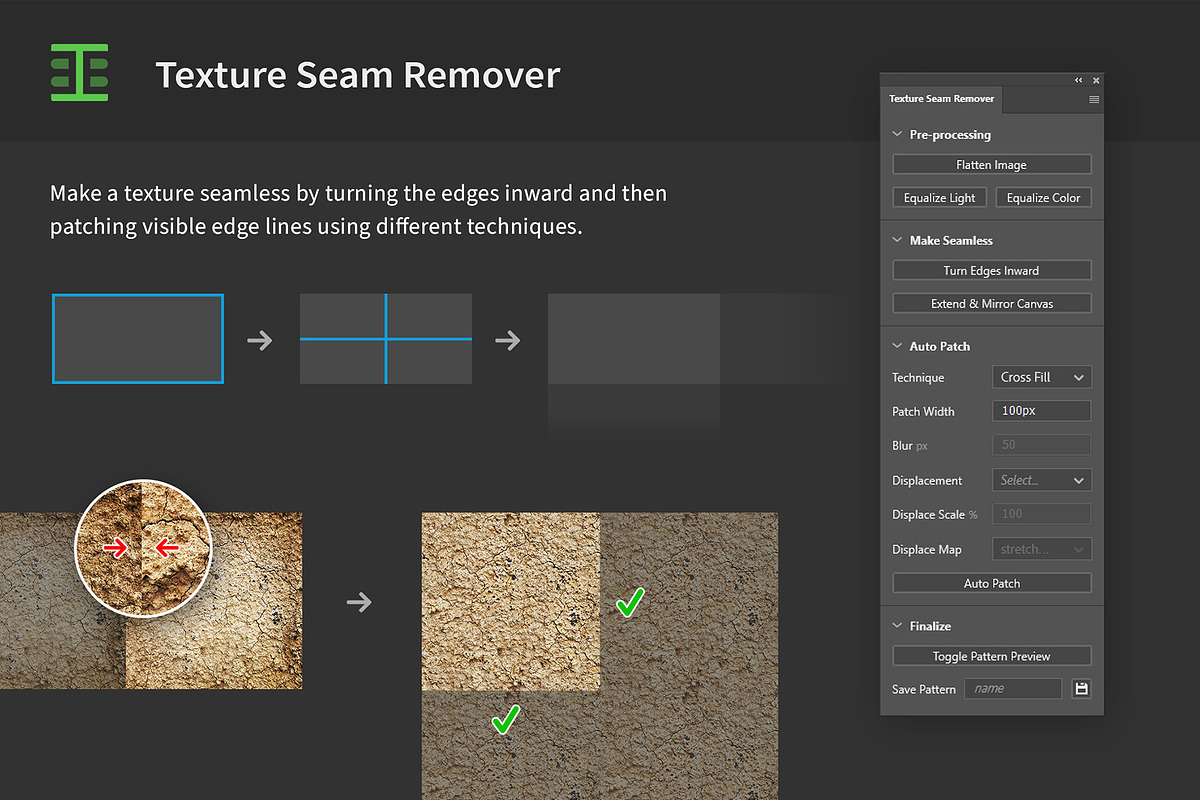Click Extend & Mirror Canvas
Viewport: 1200px width, 800px height.
(991, 303)
